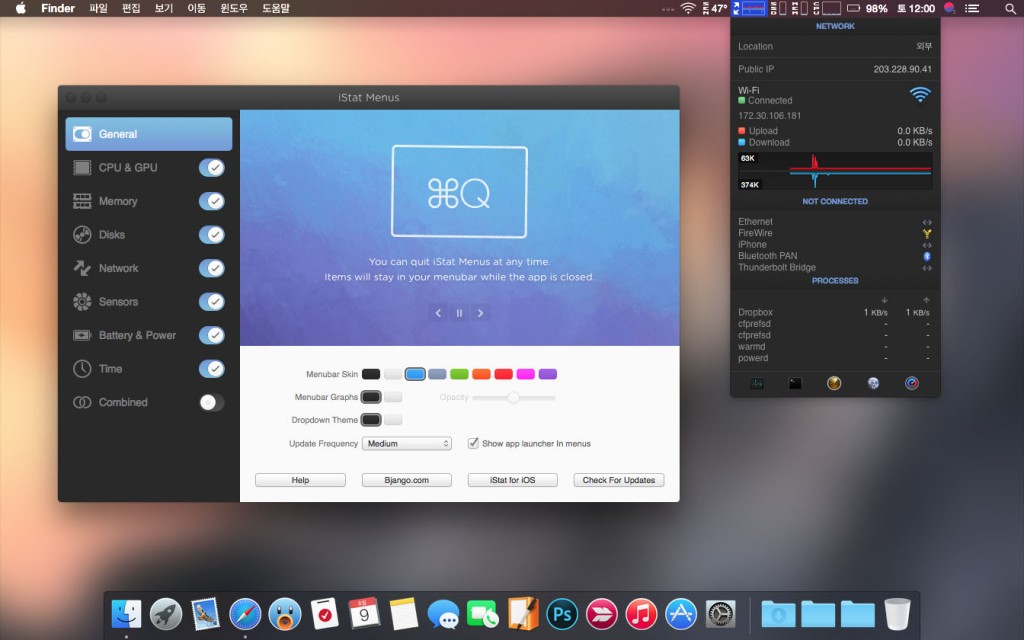Switch off Battery & Power
The height and width of the screenshot is (640, 1024).
click(x=212, y=335)
